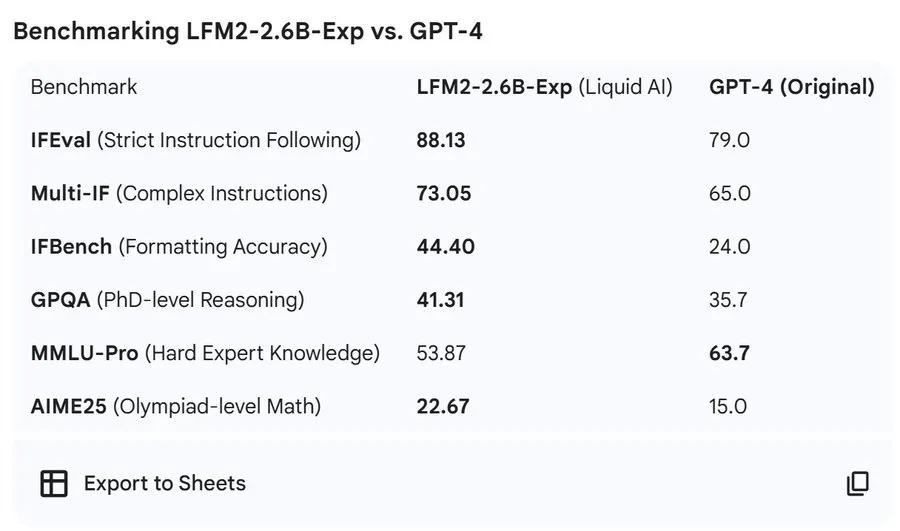Select the IFBench (Formatting Accuracy) row label
Viewport: 900px width, 531px height.
[x=179, y=247]
